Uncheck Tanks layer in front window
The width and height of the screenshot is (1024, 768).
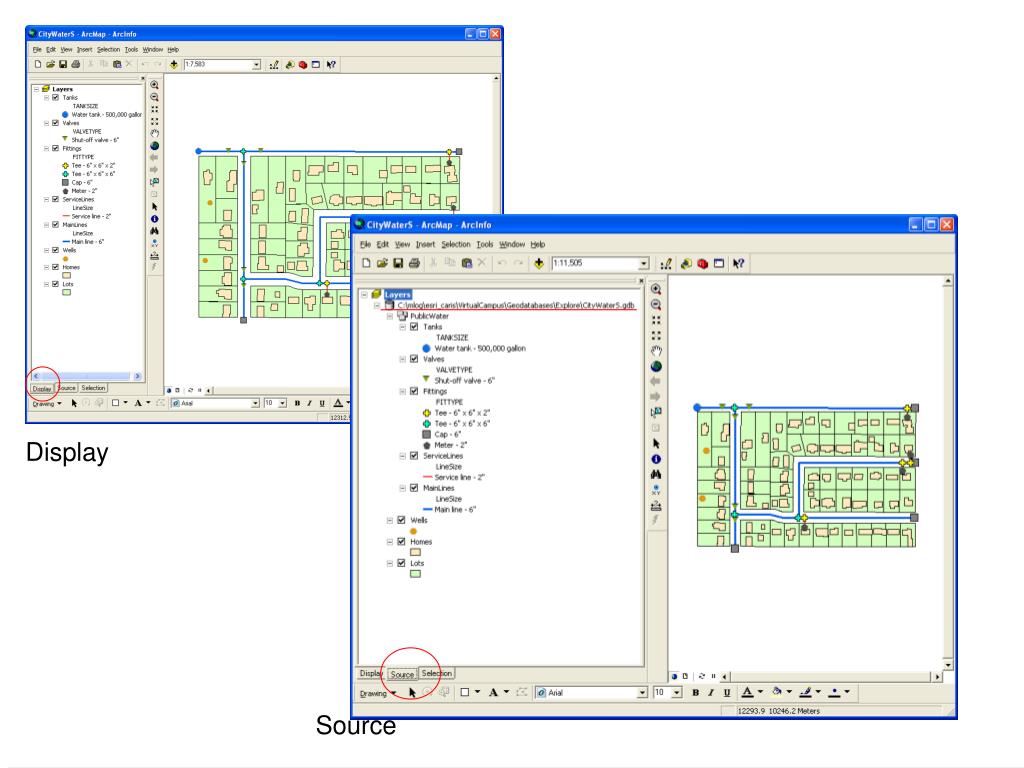point(414,327)
